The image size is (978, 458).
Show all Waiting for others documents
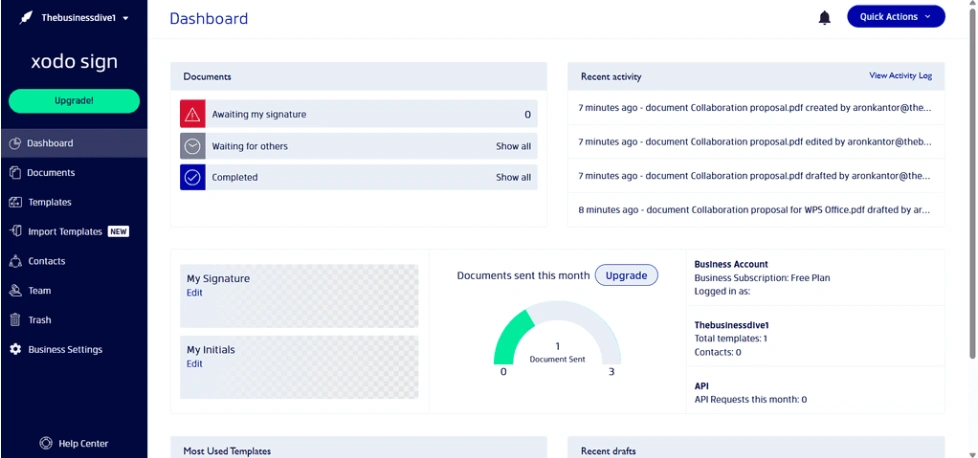coord(513,146)
